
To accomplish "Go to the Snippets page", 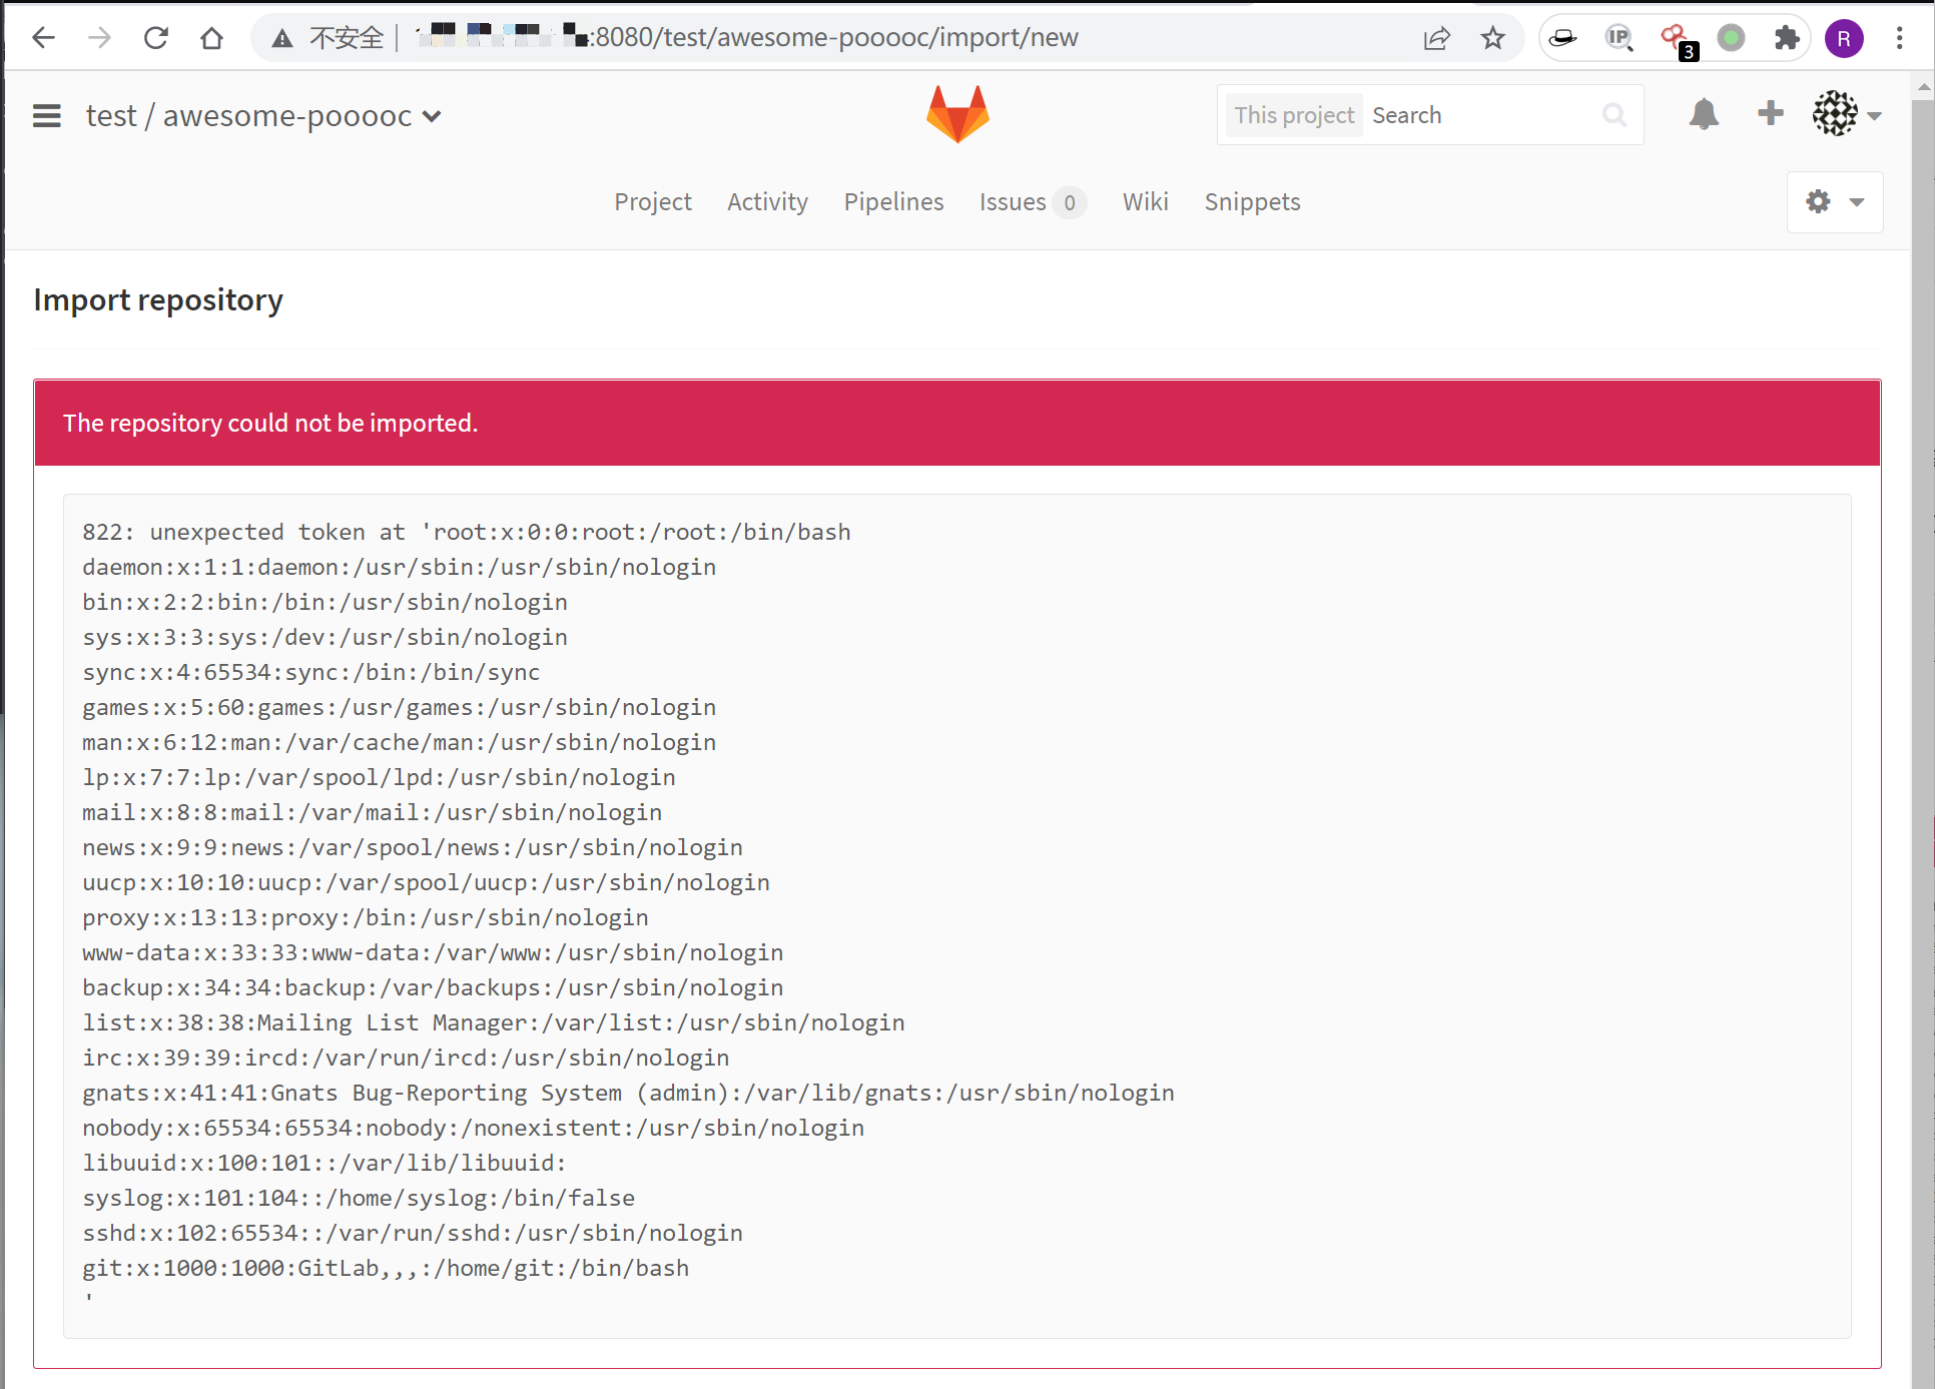I will click(x=1251, y=202).
